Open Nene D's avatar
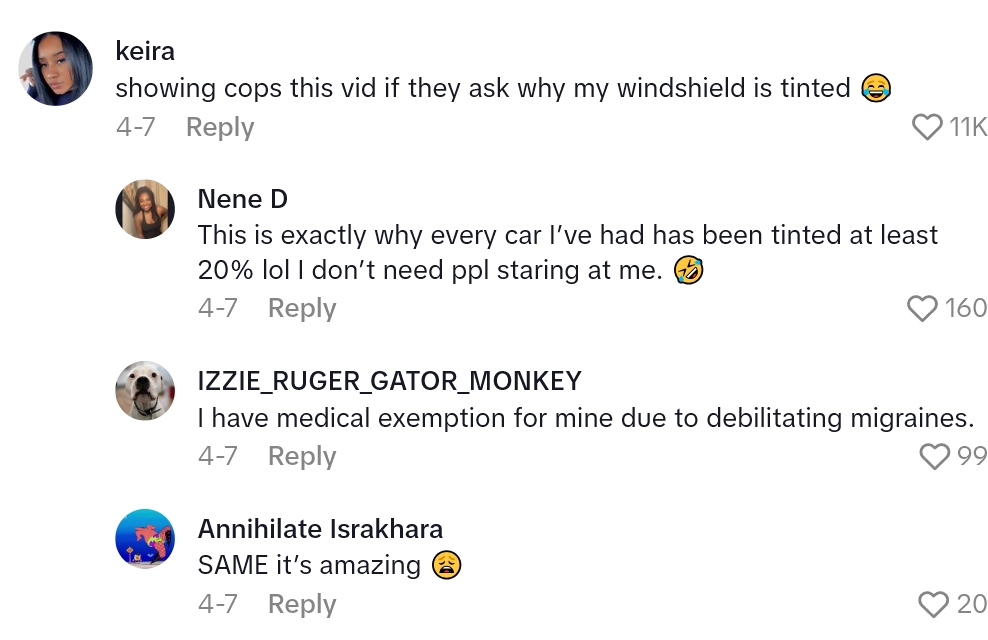 [146, 209]
